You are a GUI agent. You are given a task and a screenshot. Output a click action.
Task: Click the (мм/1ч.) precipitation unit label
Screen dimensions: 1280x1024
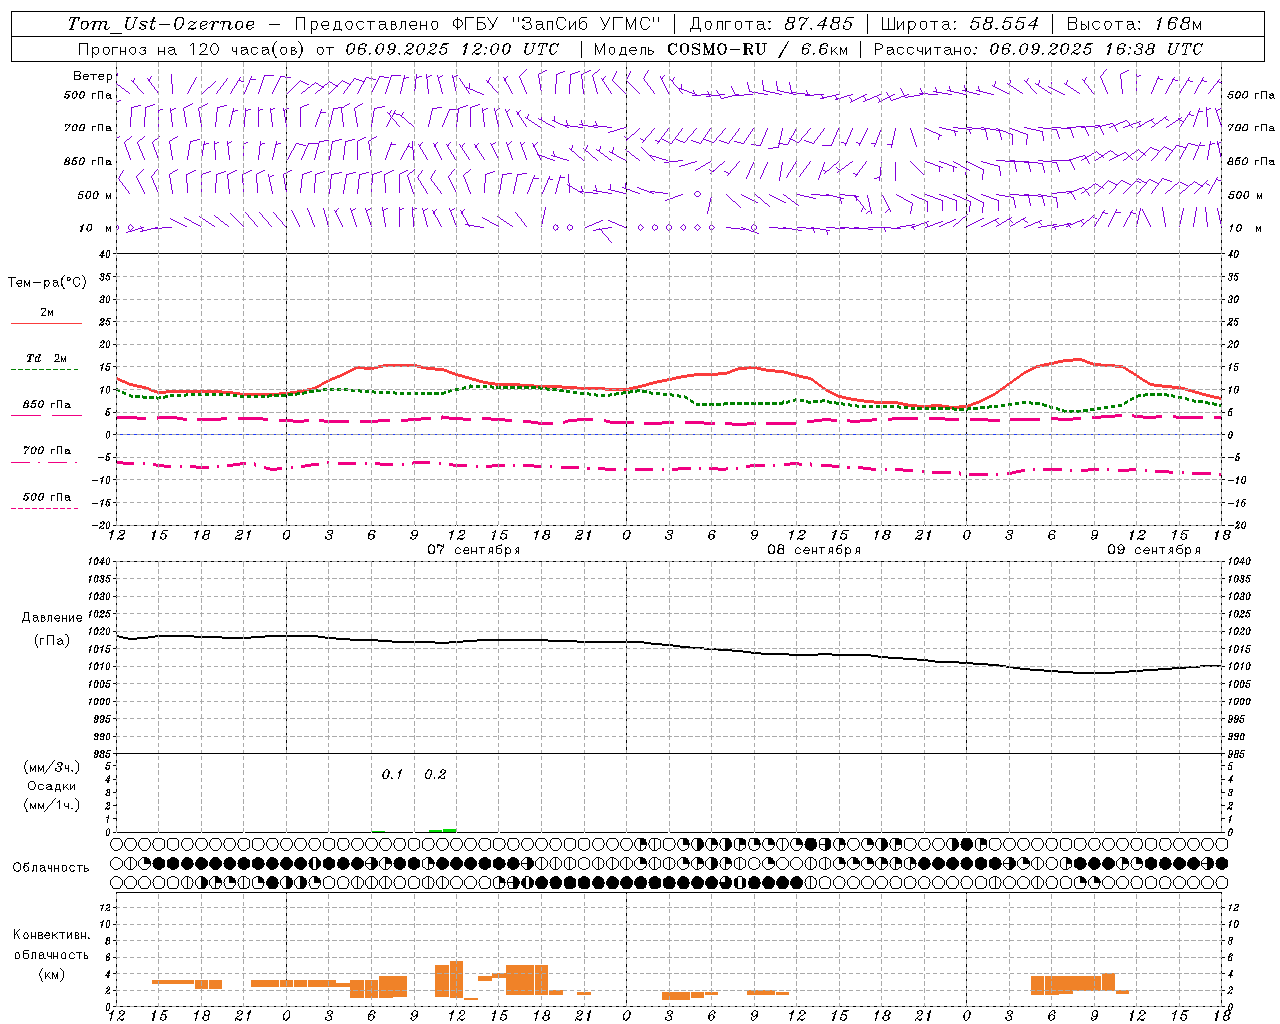tap(52, 805)
